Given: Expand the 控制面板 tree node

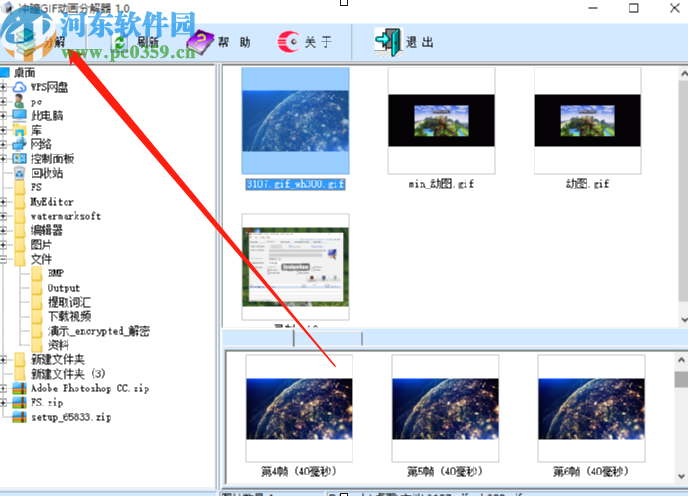Looking at the screenshot, I should pyautogui.click(x=3, y=158).
